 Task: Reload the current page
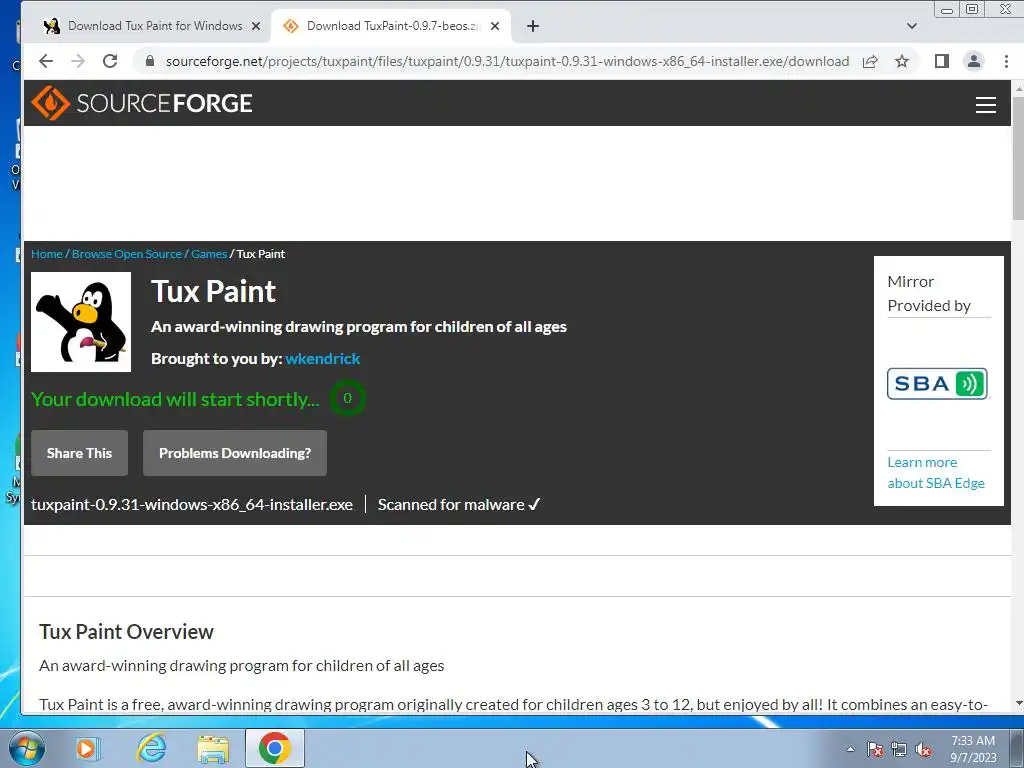pos(110,61)
